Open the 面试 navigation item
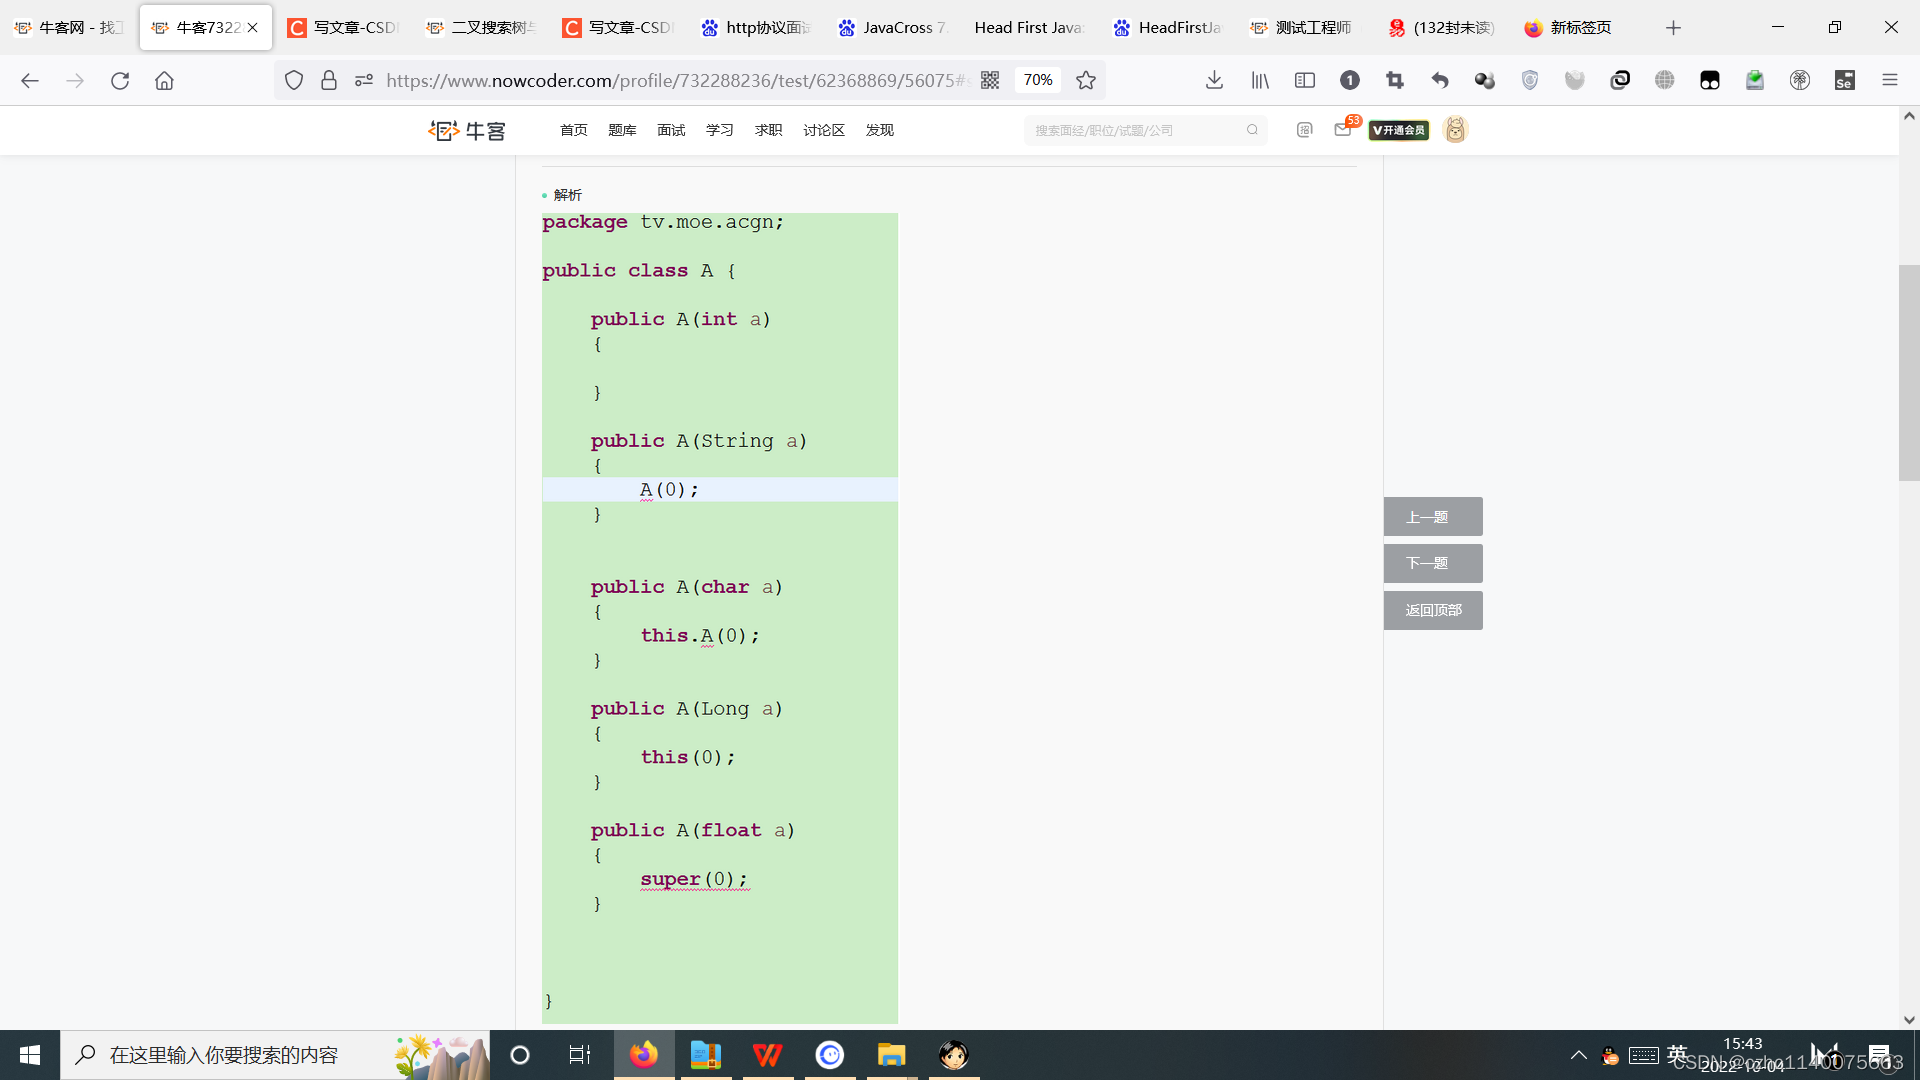 (671, 130)
